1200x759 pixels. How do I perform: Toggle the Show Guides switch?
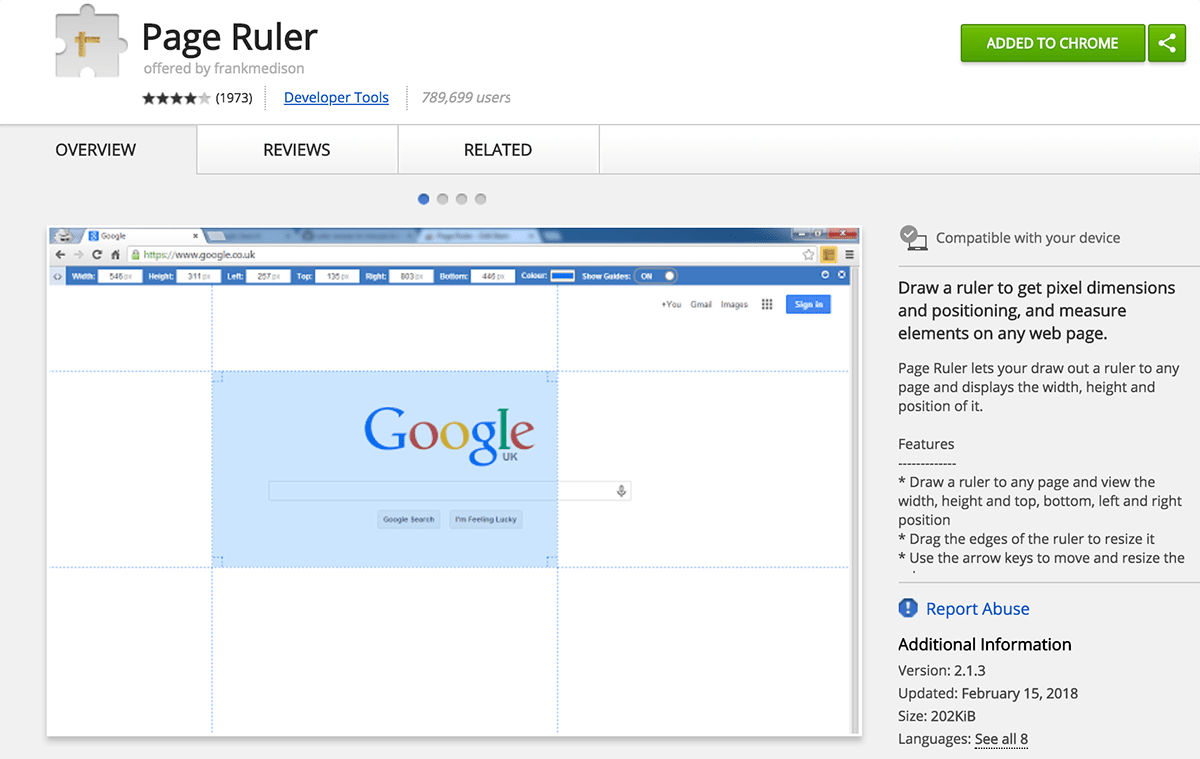coord(656,276)
